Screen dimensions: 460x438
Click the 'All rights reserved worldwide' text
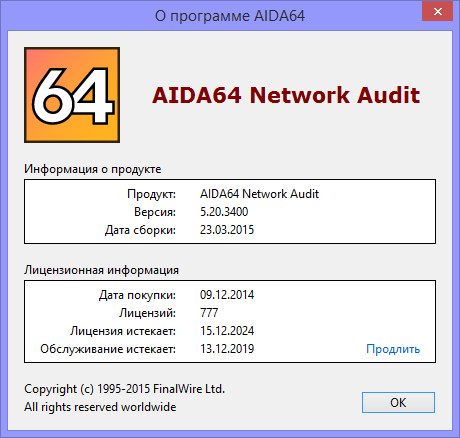[100, 407]
